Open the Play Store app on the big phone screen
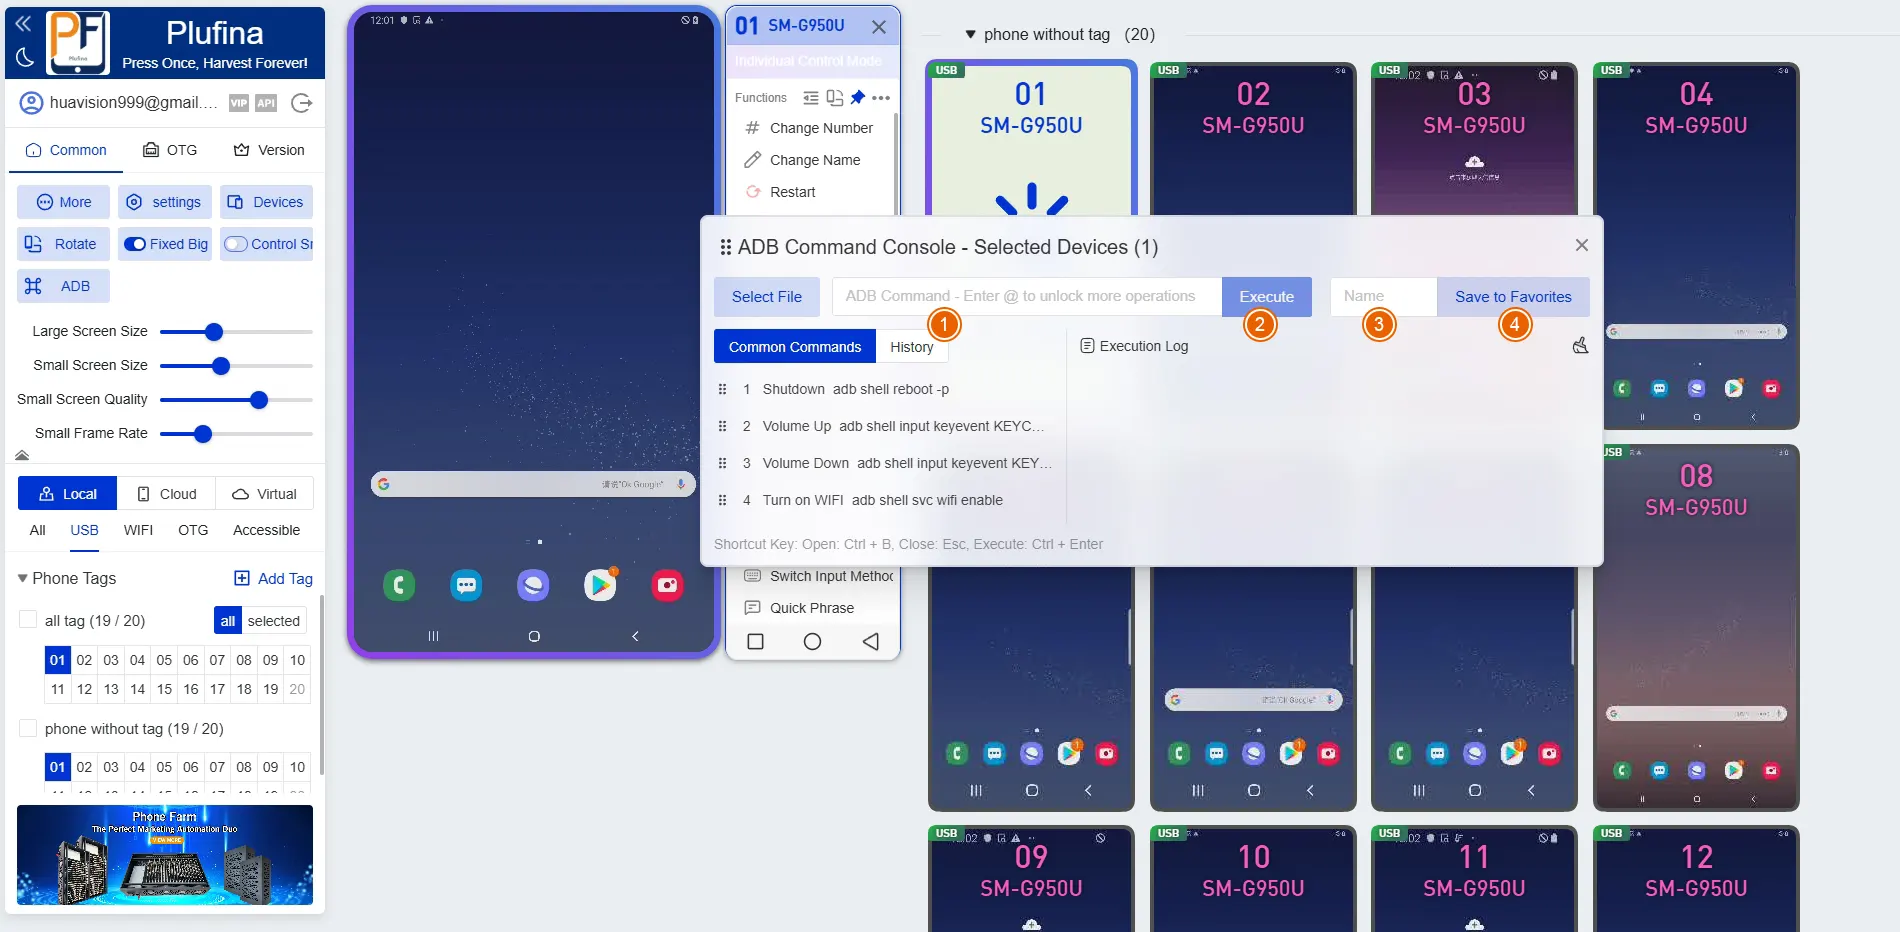Image resolution: width=1900 pixels, height=932 pixels. [x=600, y=584]
